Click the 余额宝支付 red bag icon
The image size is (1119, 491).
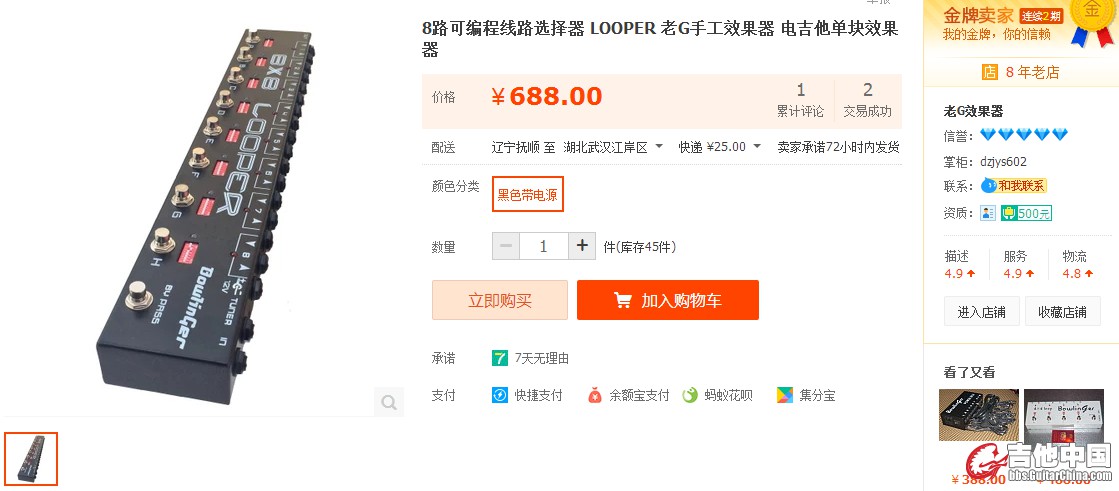click(594, 395)
